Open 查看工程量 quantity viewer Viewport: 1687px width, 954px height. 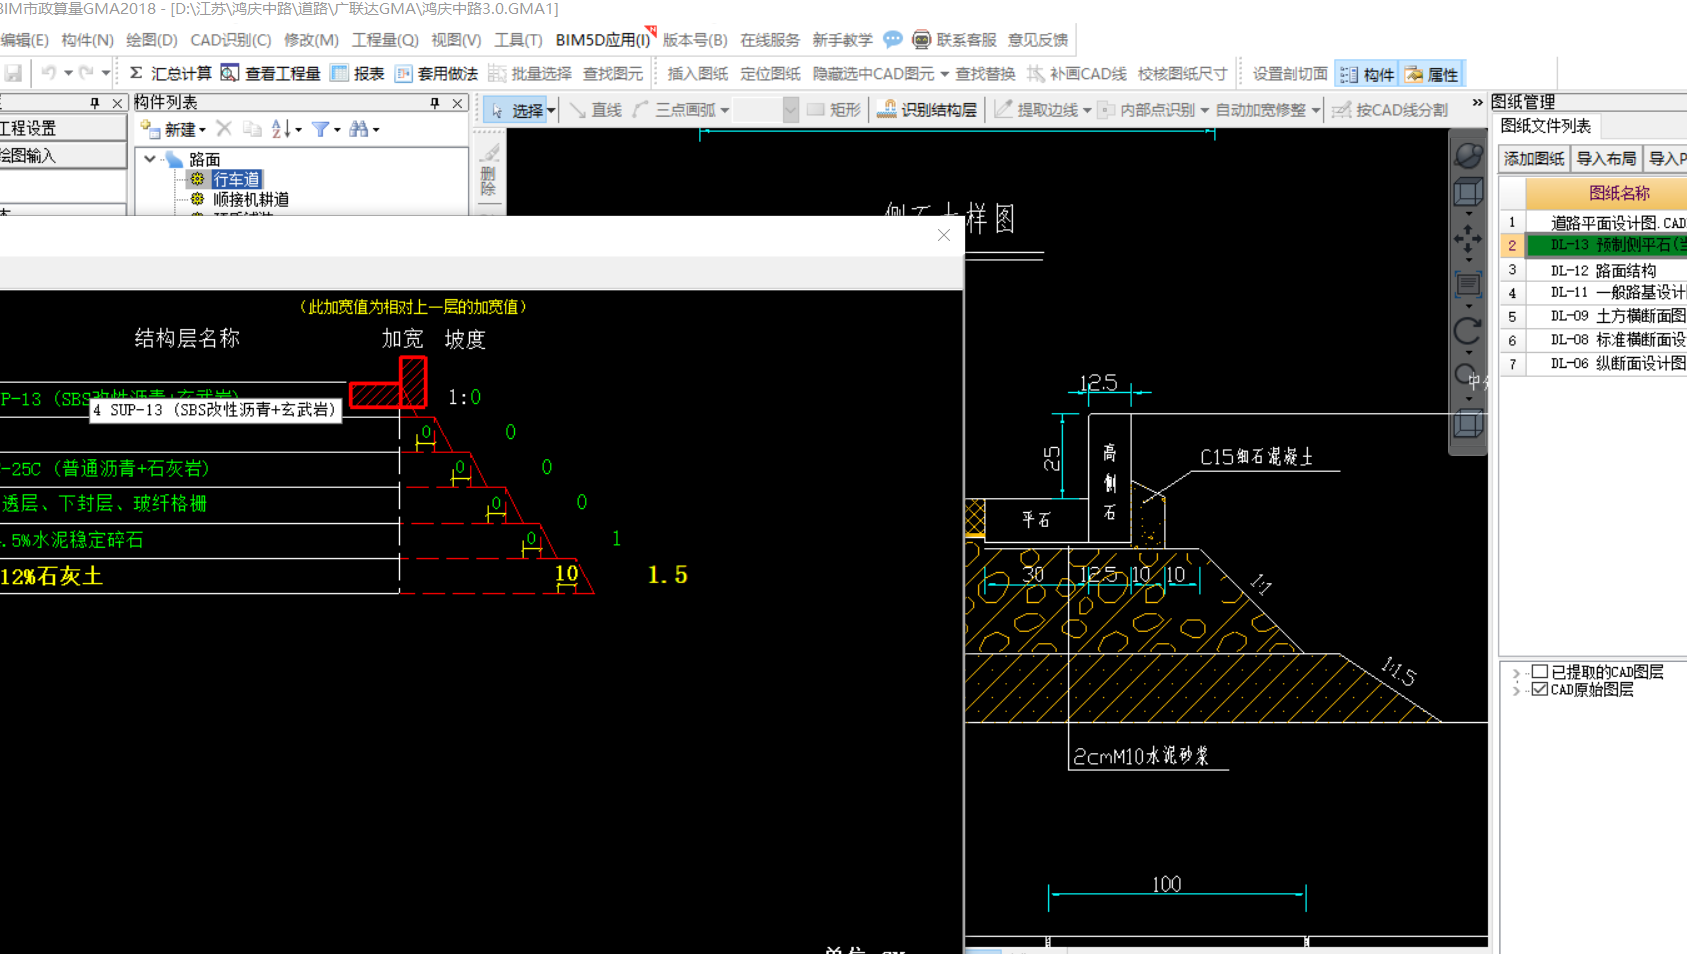tap(270, 74)
